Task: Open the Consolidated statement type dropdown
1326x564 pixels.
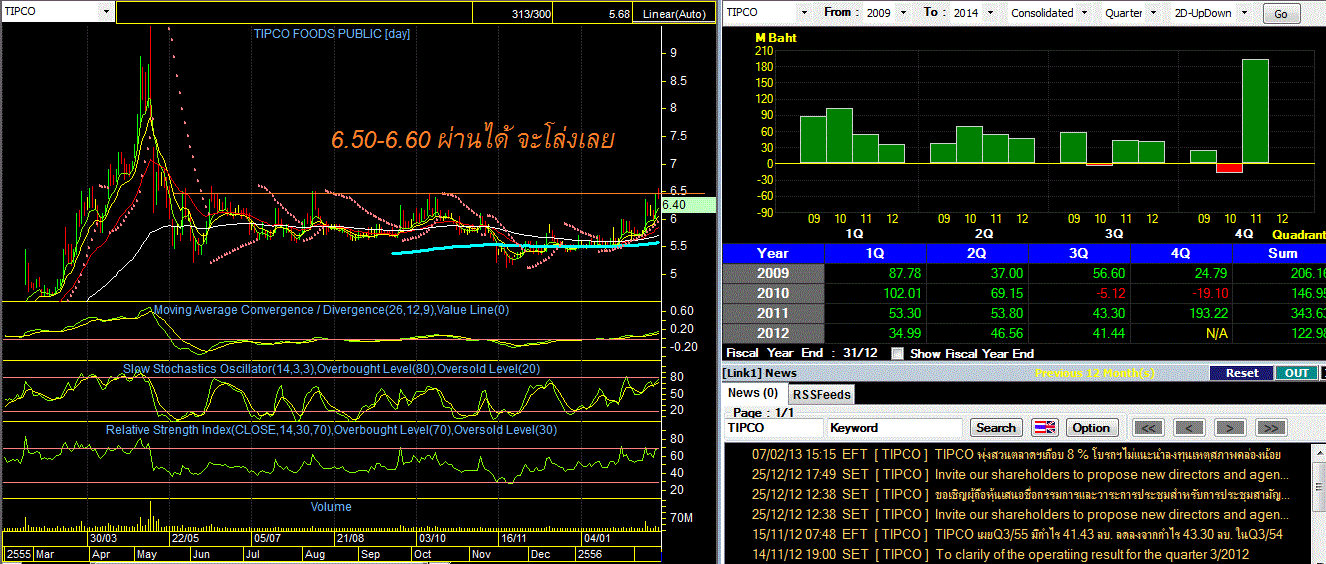Action: point(1083,13)
